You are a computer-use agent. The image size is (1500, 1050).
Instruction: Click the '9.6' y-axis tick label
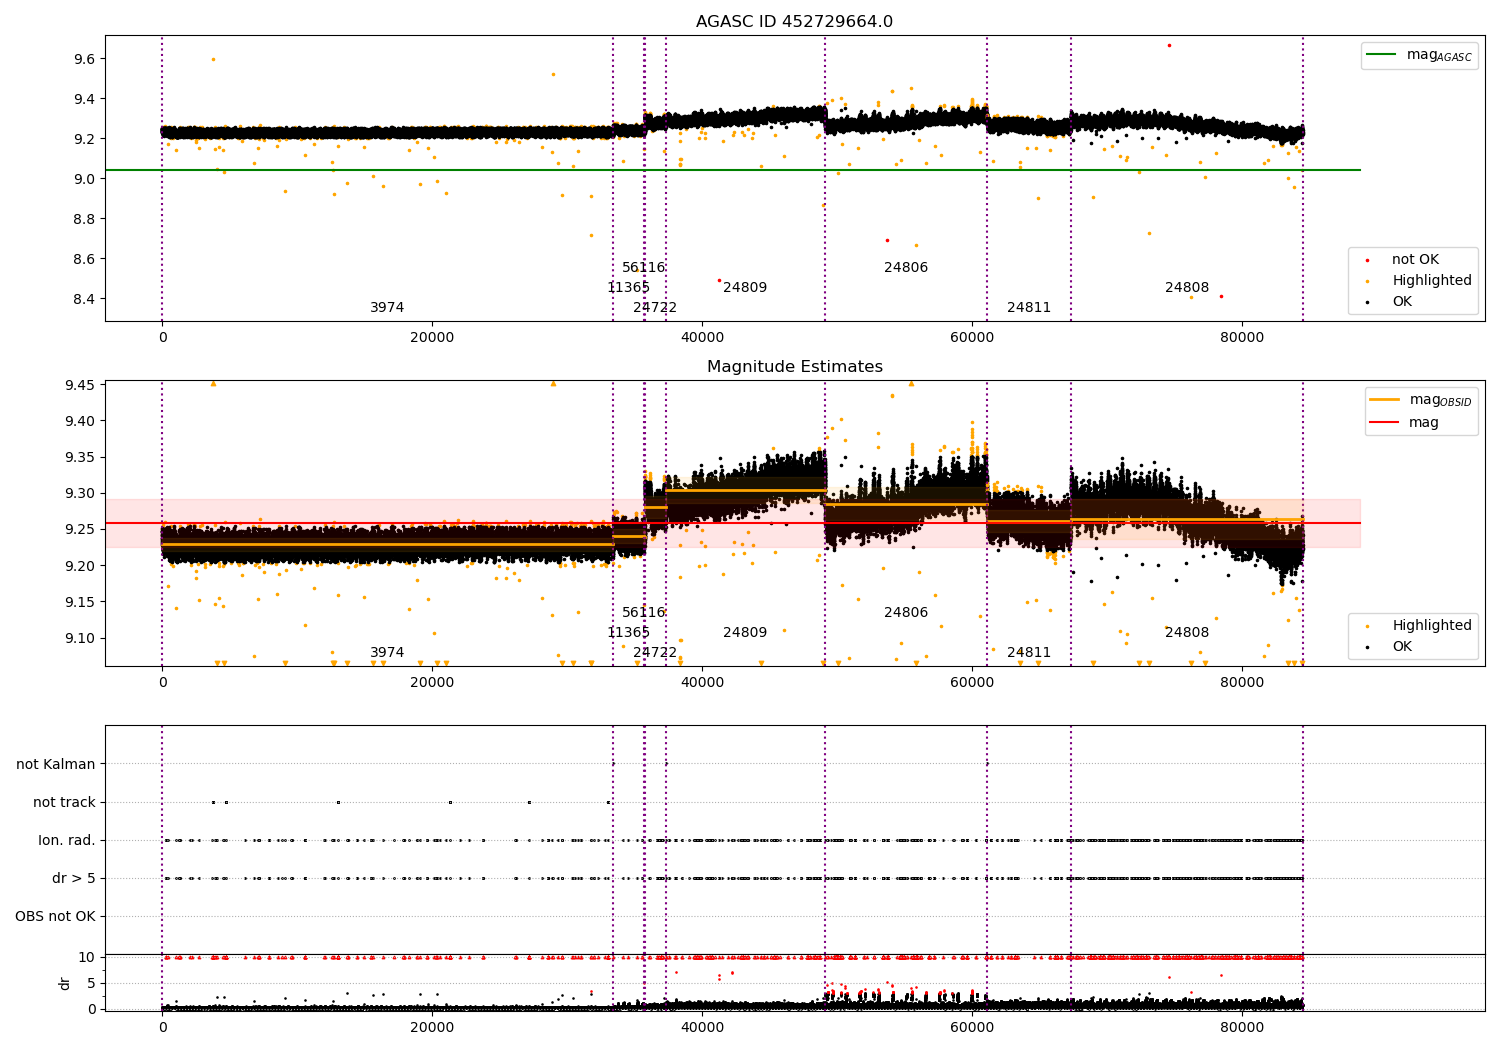coord(85,59)
